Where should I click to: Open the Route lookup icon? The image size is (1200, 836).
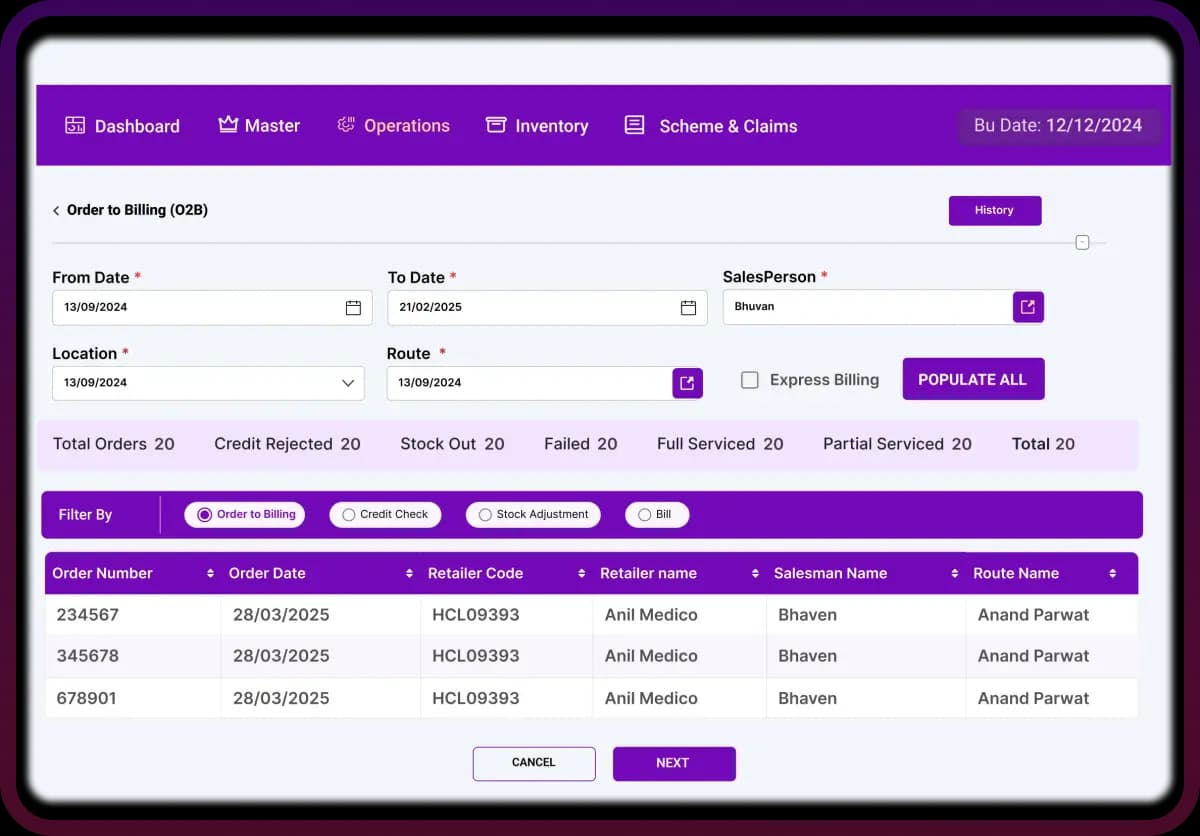(x=686, y=383)
